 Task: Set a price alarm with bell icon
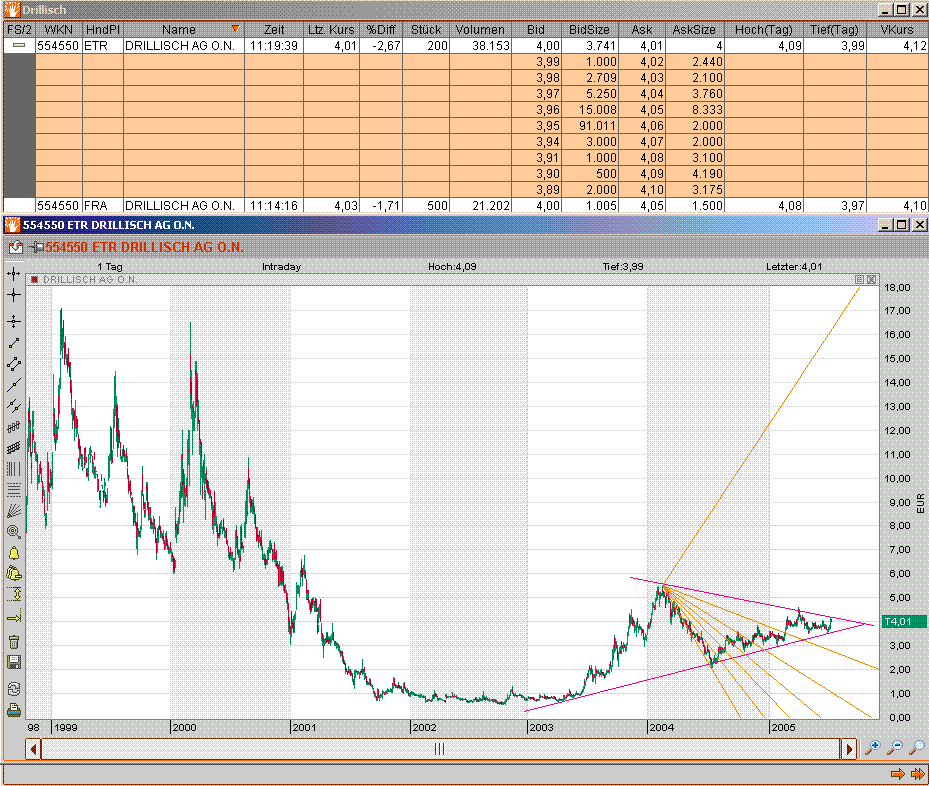click(14, 553)
